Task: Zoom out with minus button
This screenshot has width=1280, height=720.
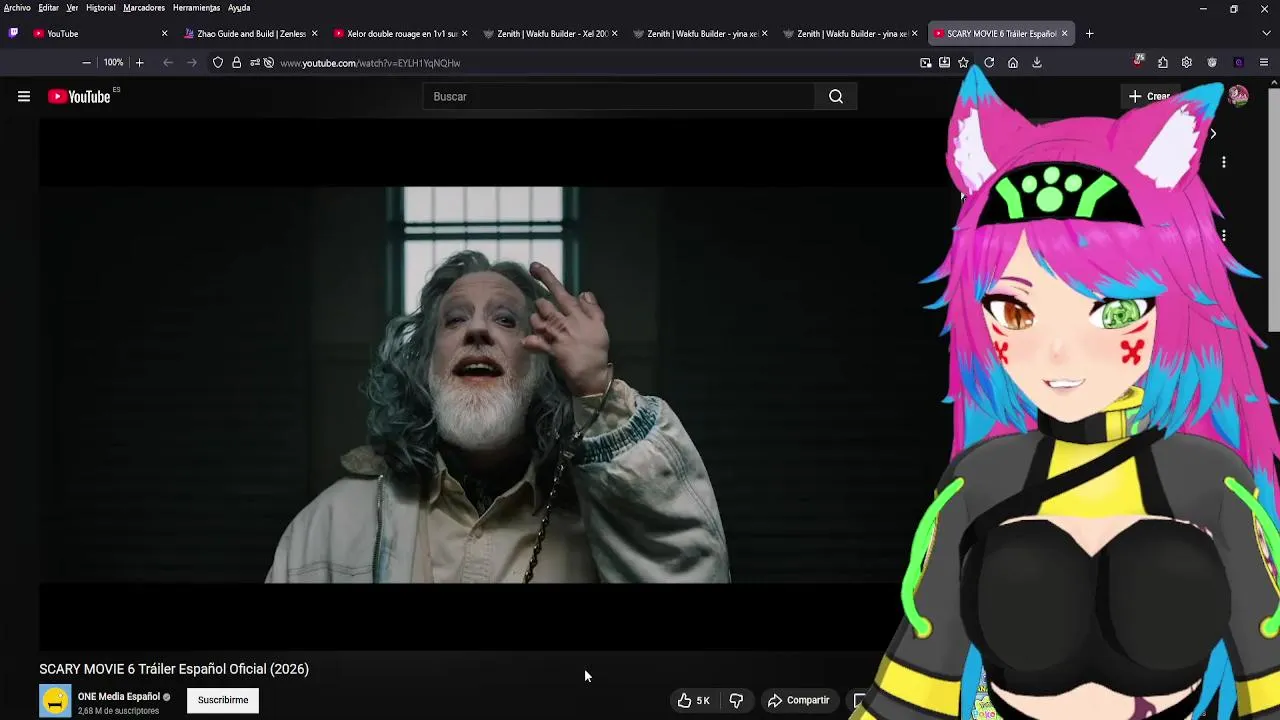Action: click(86, 63)
